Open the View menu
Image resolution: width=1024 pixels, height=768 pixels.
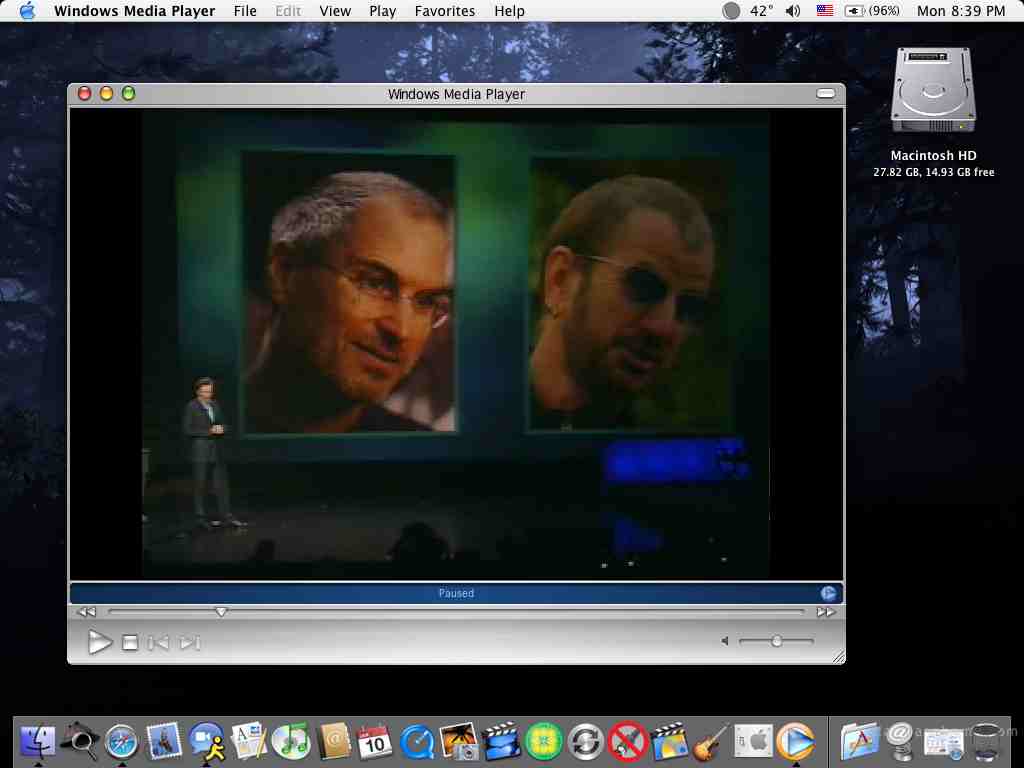click(335, 11)
